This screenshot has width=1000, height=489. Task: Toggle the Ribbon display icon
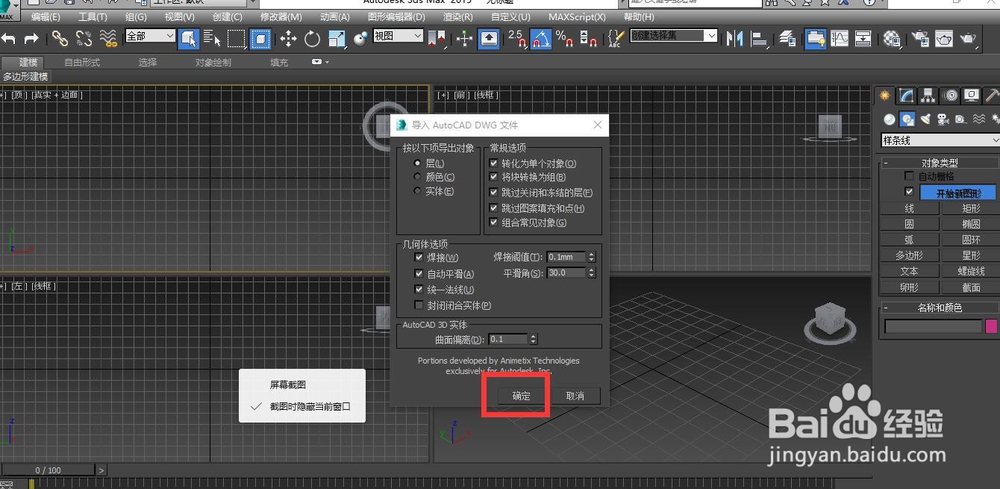pyautogui.click(x=815, y=39)
